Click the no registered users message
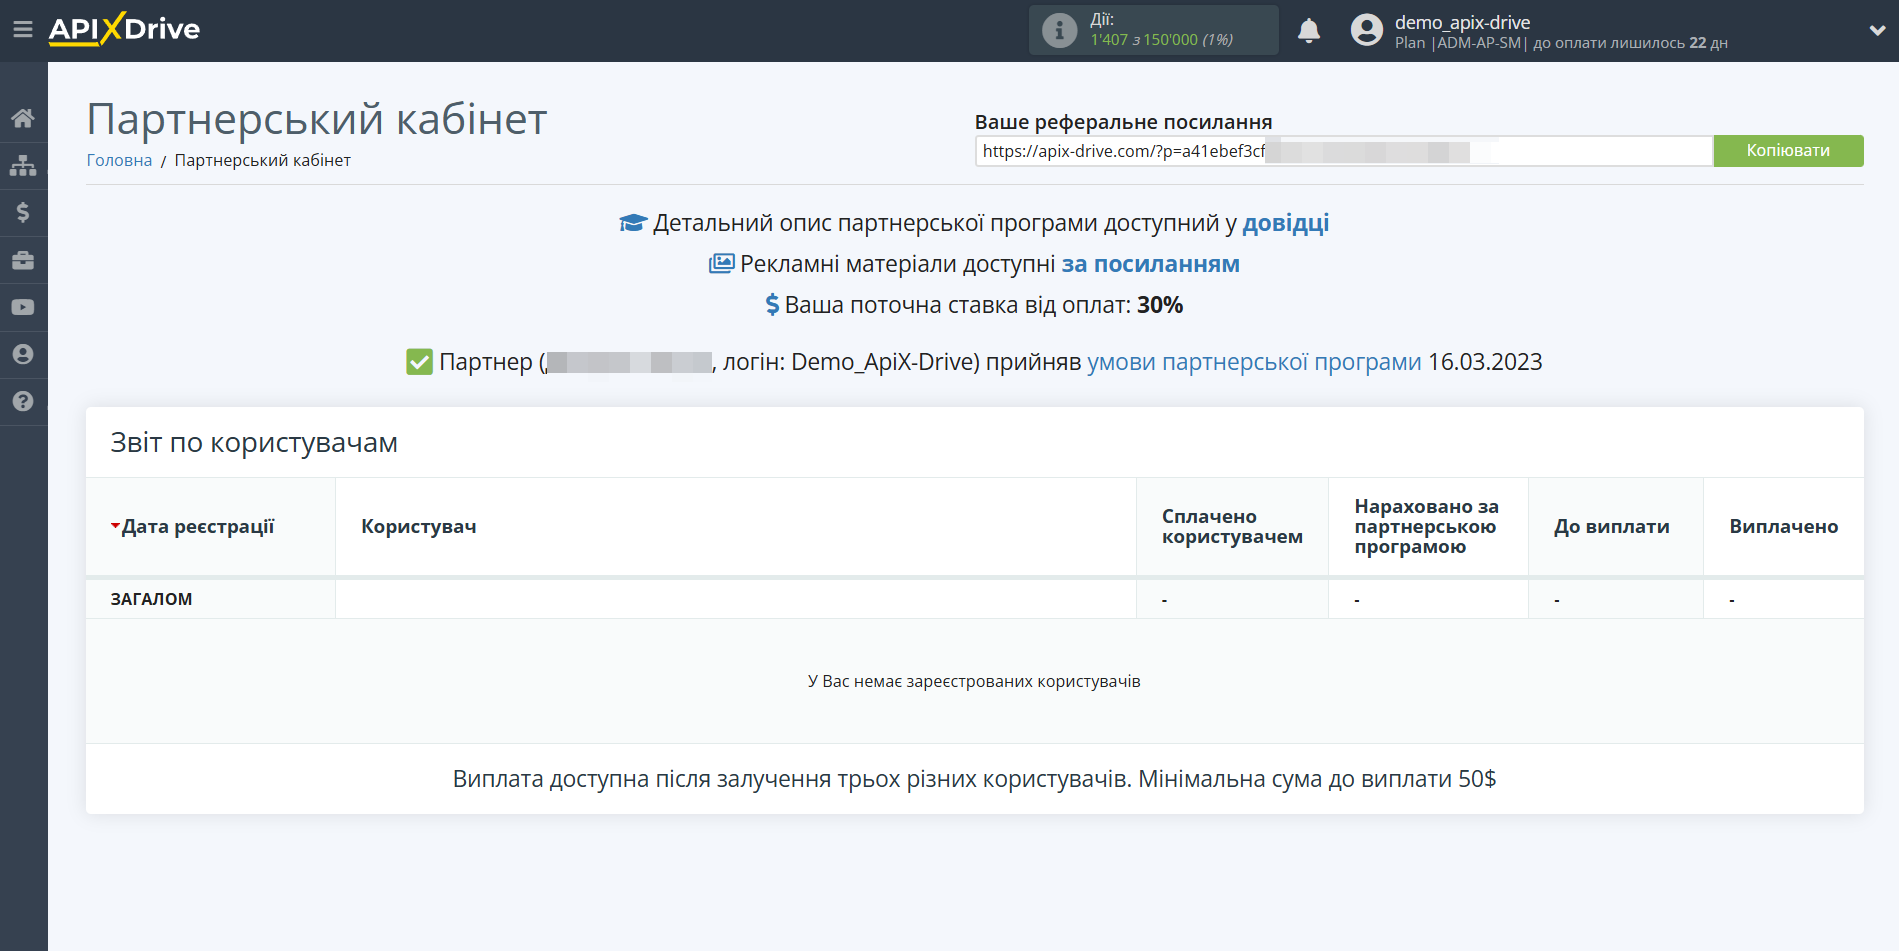This screenshot has height=951, width=1899. click(x=974, y=681)
